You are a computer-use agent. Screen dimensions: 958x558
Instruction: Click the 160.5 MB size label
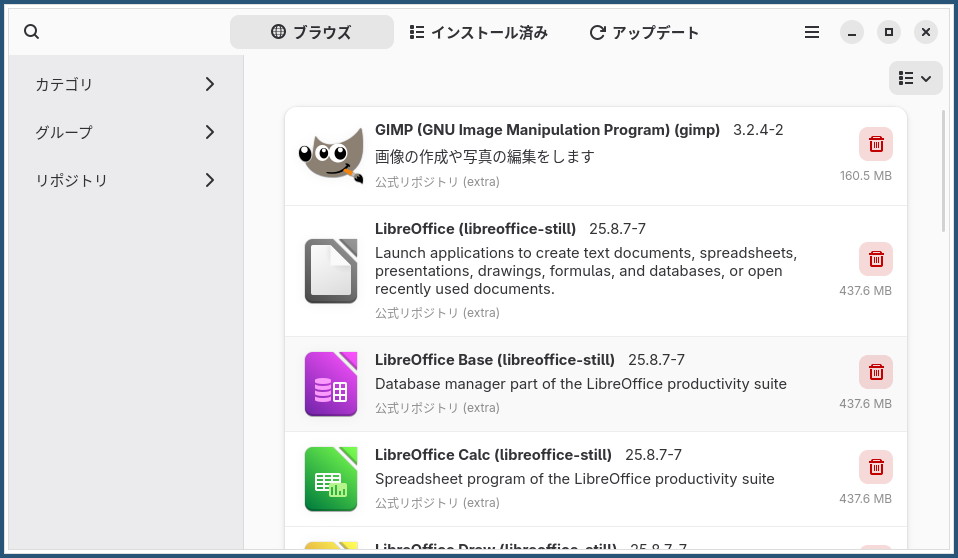point(866,176)
